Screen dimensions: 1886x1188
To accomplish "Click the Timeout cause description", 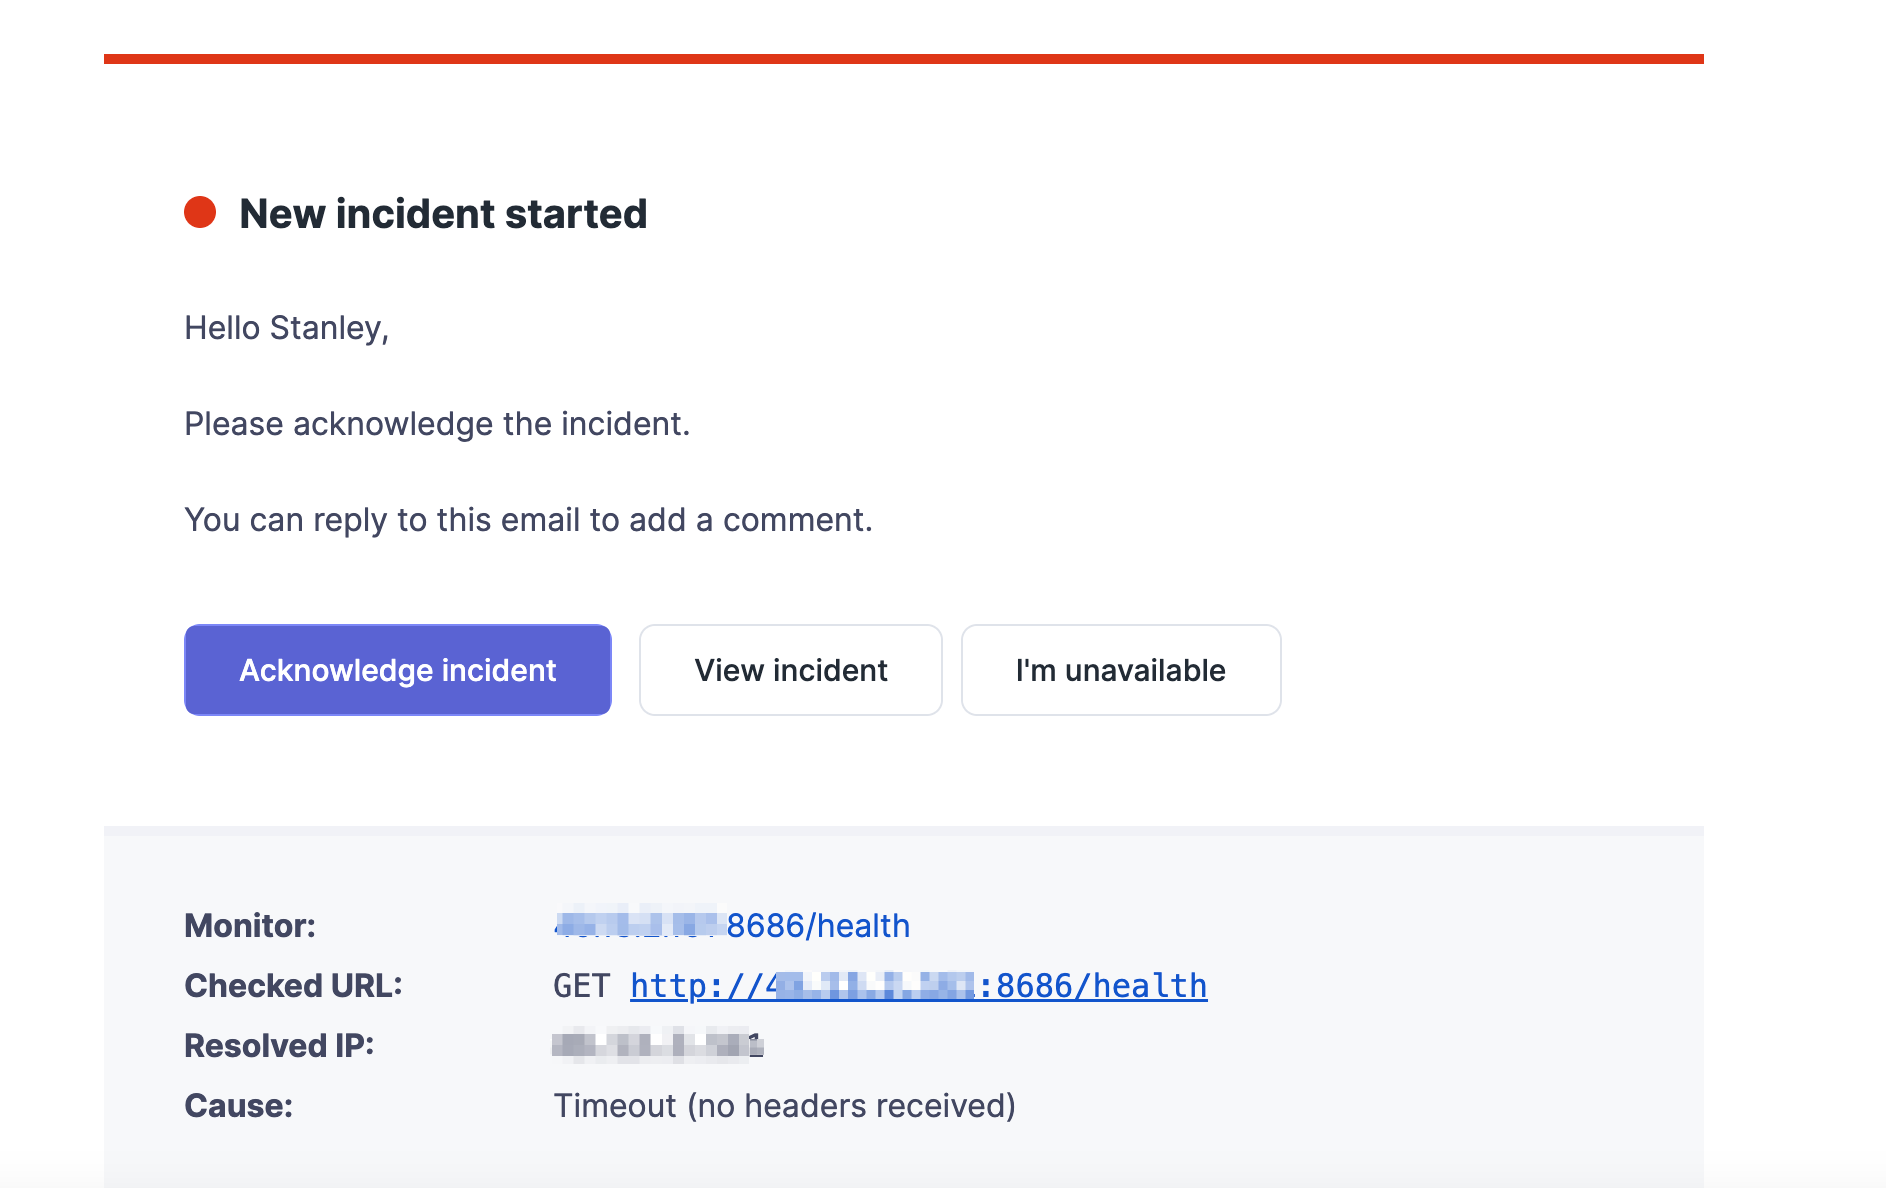I will pos(784,1105).
